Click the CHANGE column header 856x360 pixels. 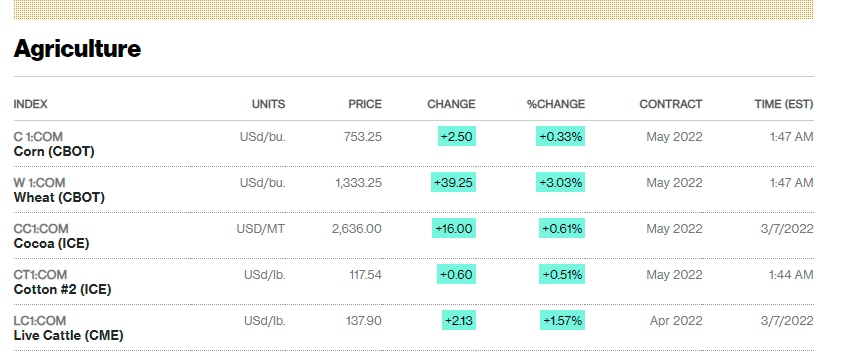coord(451,104)
